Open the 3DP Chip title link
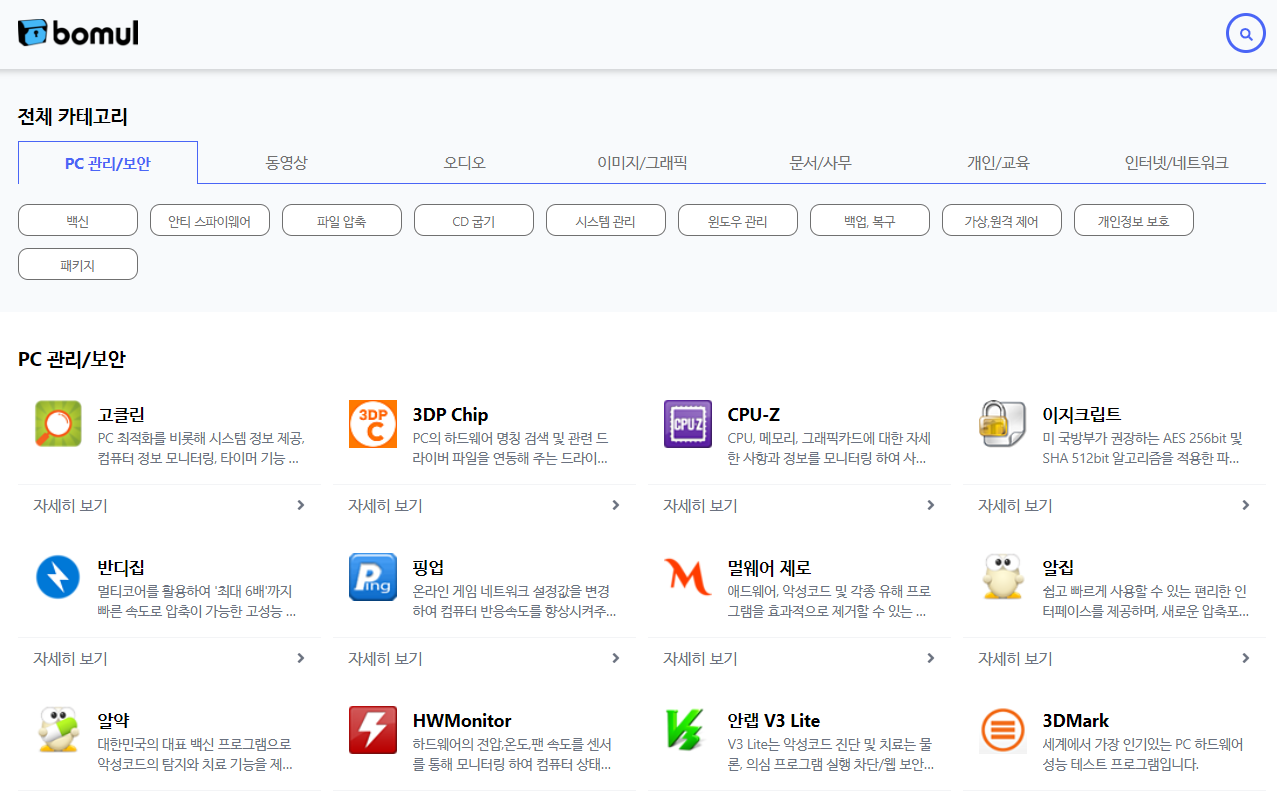1277x800 pixels. (x=450, y=414)
